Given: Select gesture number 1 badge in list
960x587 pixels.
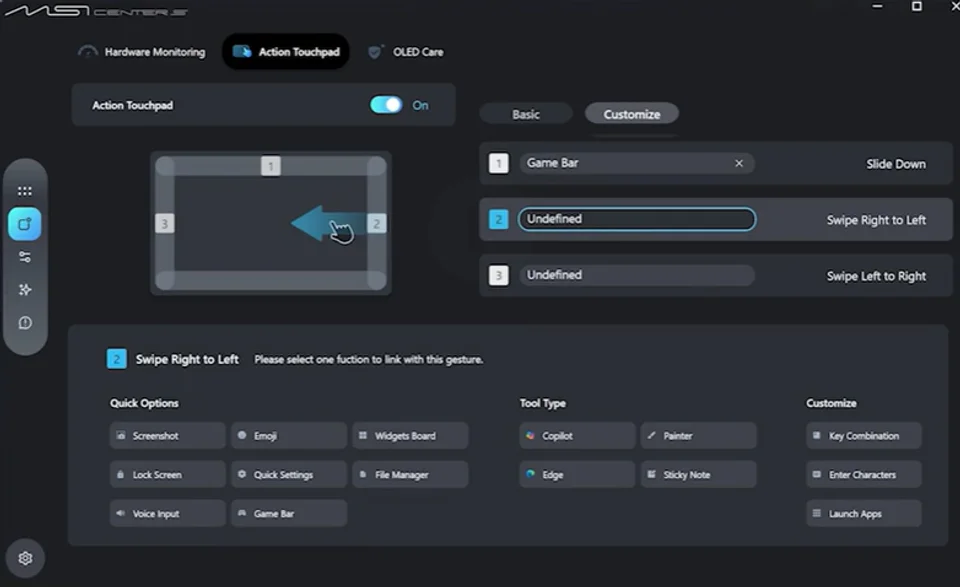Looking at the screenshot, I should 498,163.
